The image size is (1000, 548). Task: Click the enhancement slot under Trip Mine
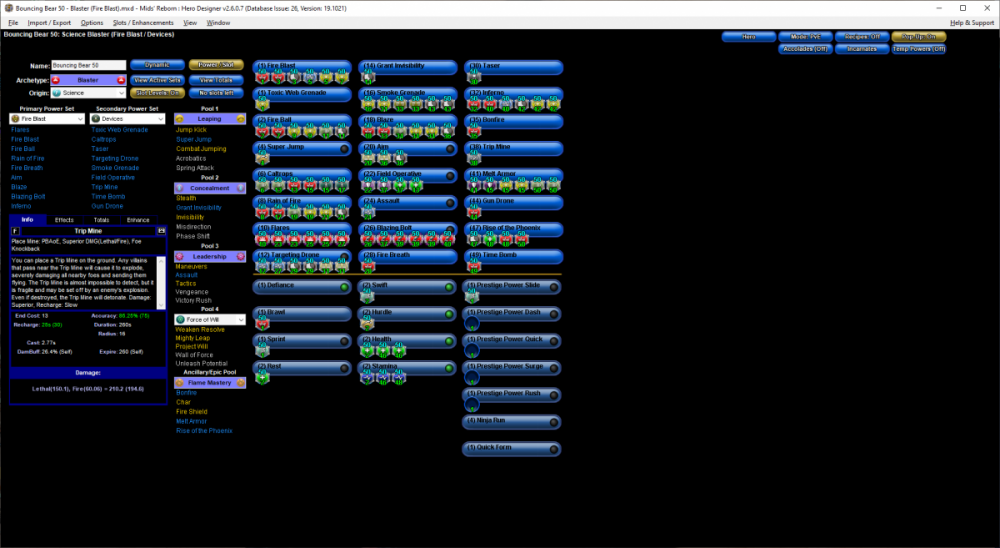click(x=475, y=157)
